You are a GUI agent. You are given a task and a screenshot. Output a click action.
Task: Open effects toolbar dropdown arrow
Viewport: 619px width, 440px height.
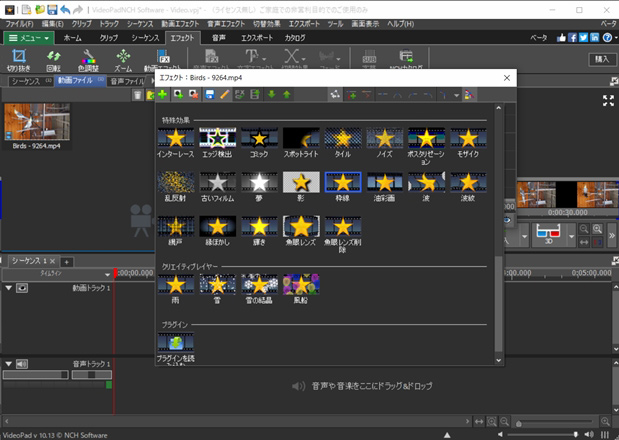point(456,95)
